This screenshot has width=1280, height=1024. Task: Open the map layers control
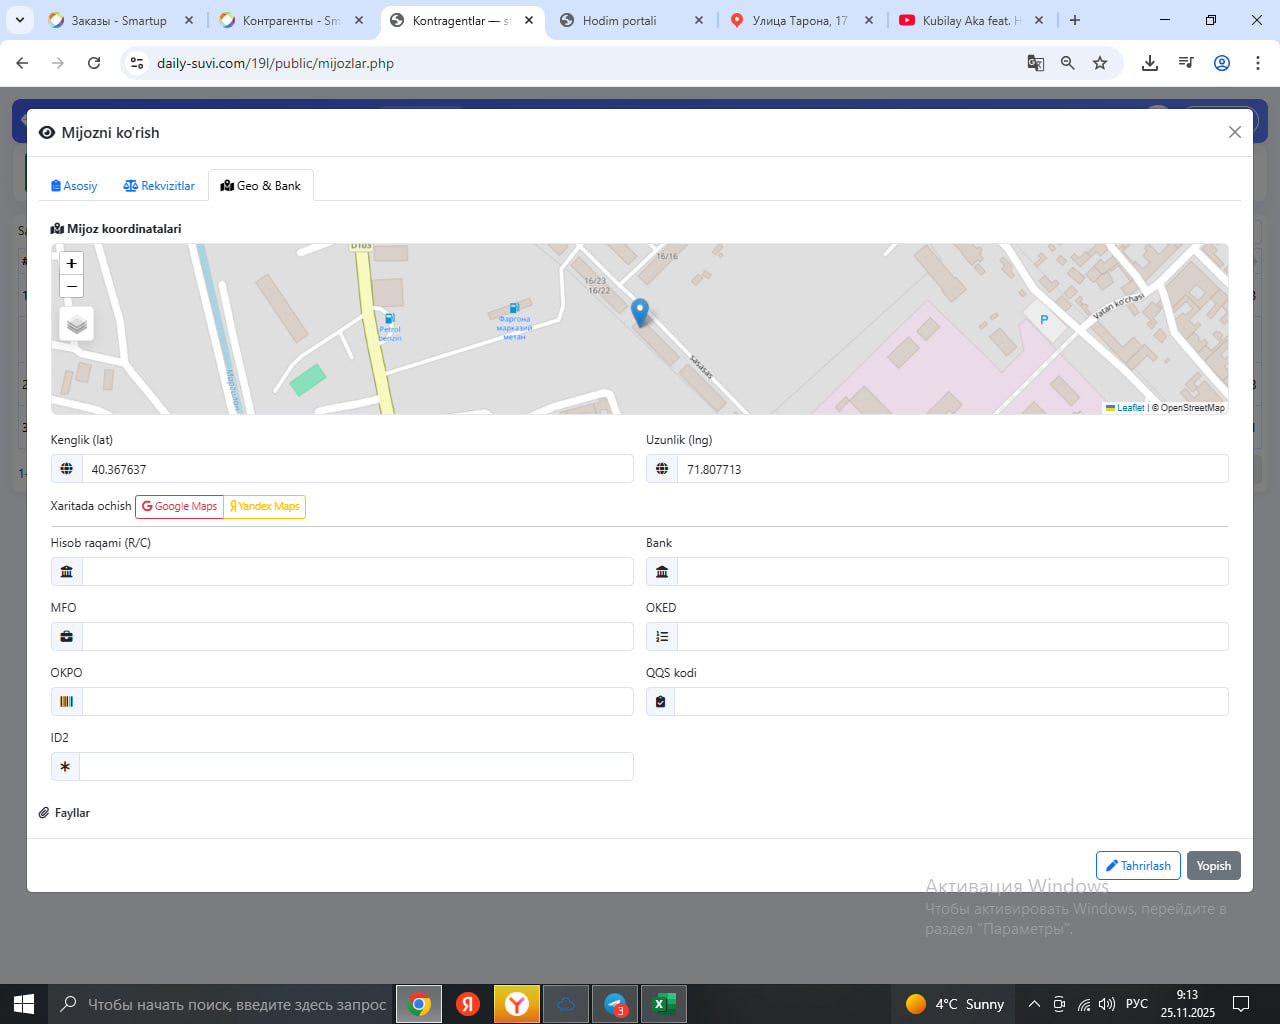pos(77,325)
